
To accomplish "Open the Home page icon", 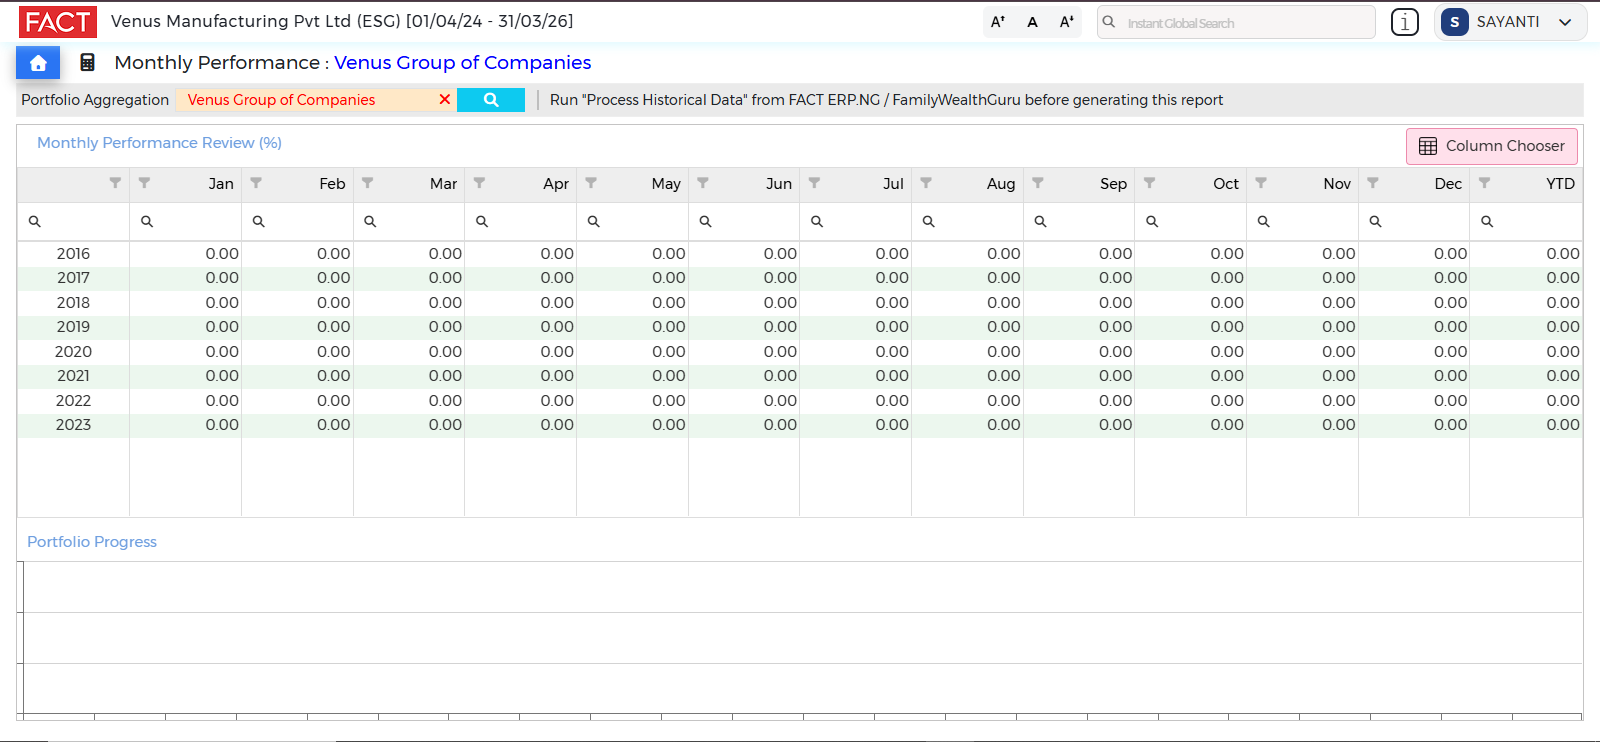I will click(38, 63).
